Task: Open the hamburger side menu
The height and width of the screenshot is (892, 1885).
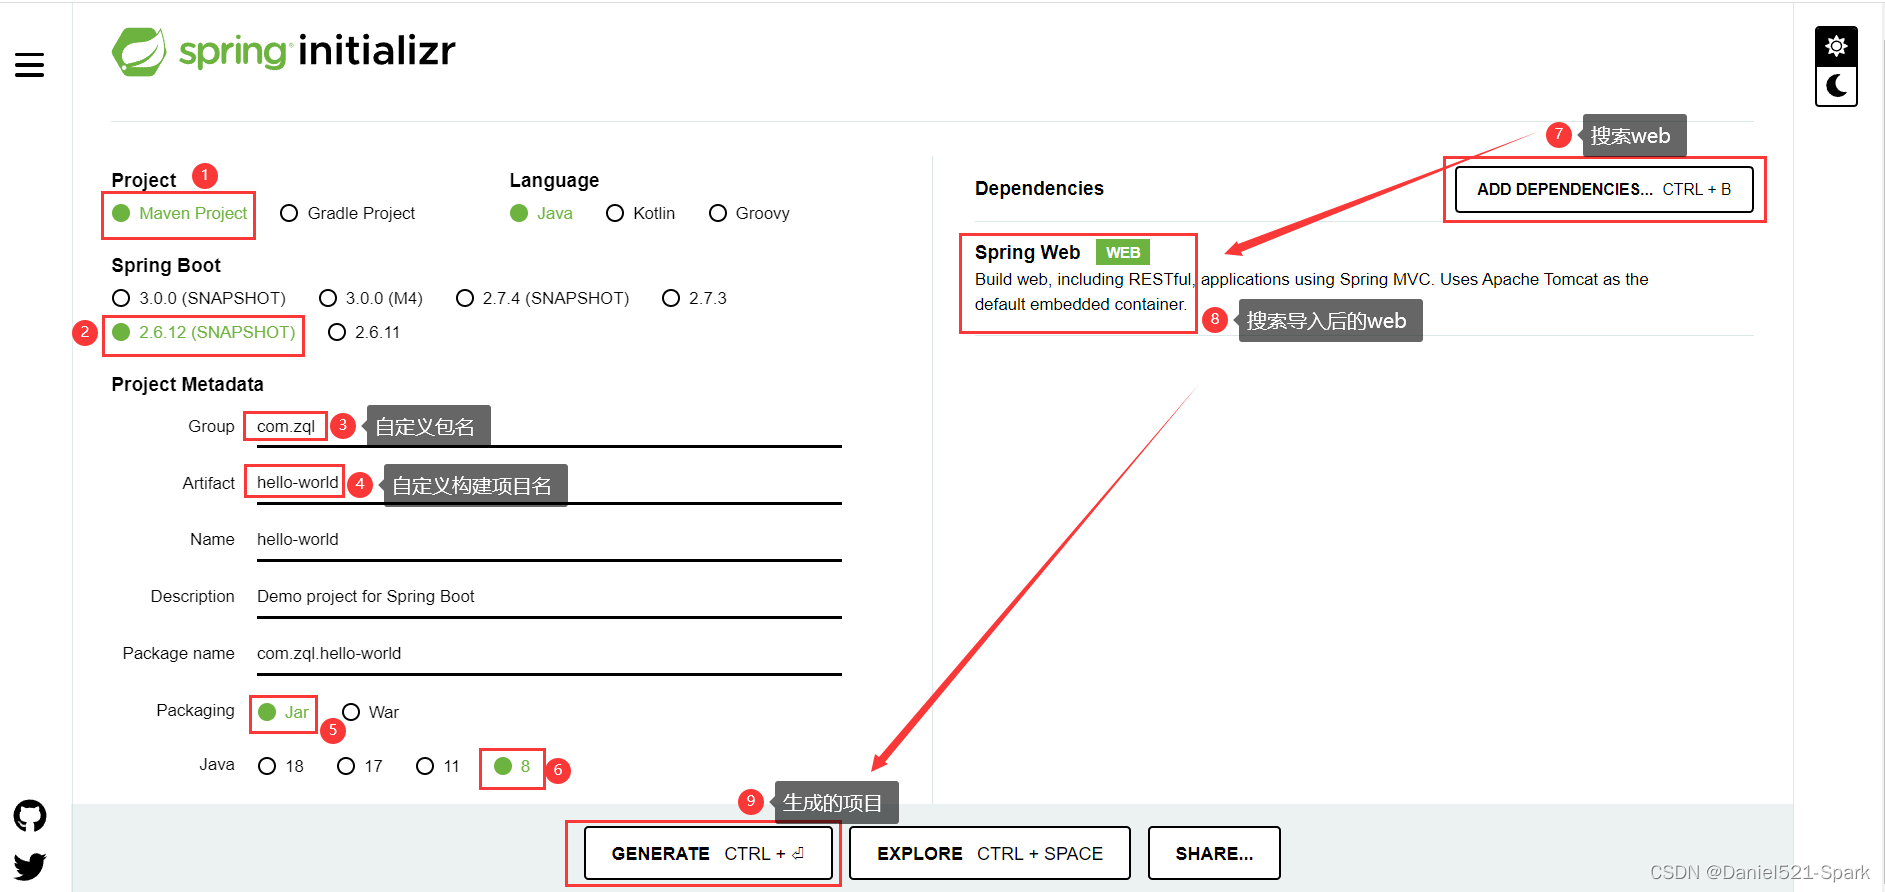Action: [29, 65]
